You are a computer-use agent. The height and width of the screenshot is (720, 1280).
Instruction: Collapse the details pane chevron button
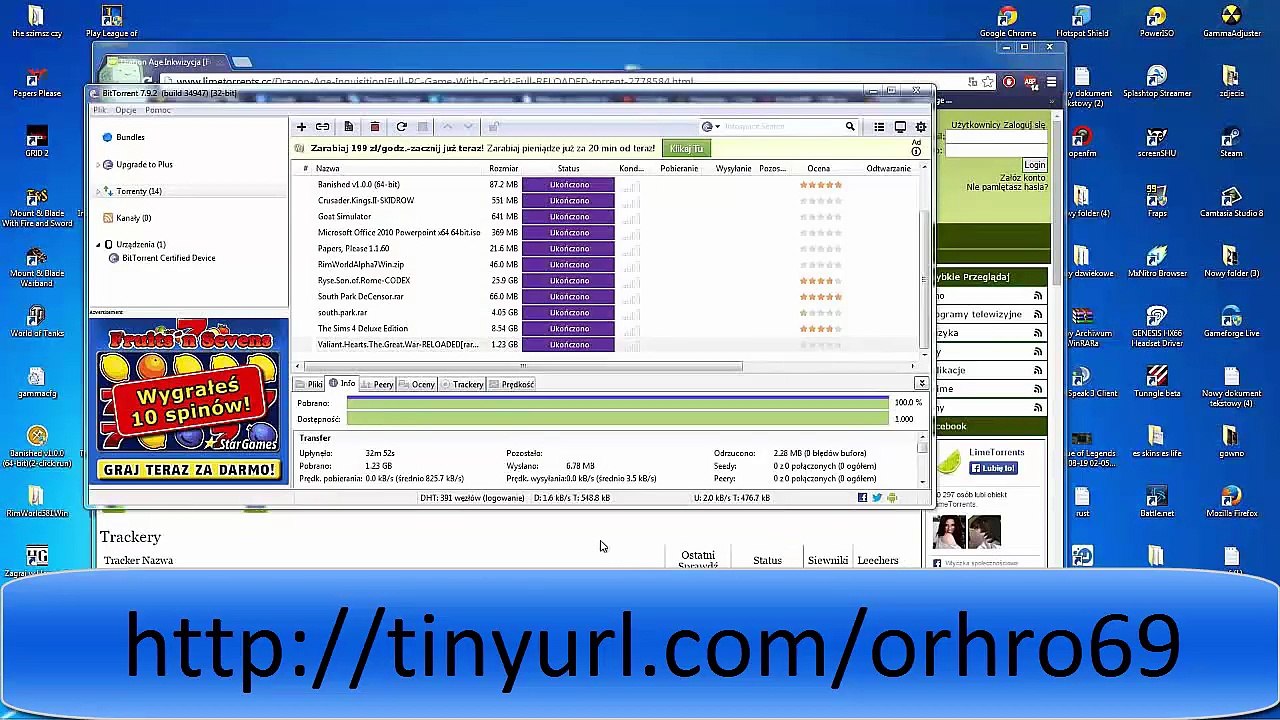click(x=921, y=384)
